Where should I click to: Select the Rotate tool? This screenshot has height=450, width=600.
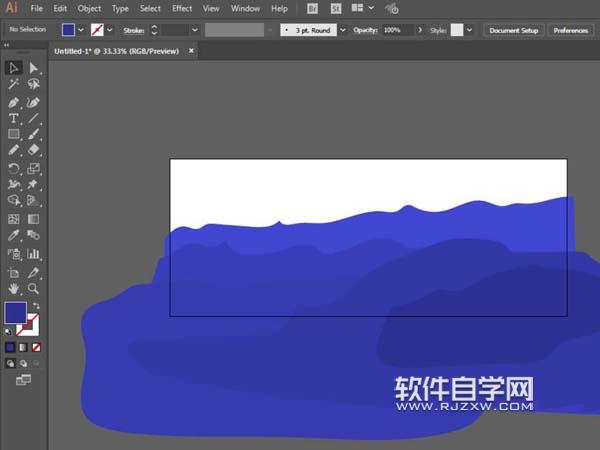pos(13,168)
